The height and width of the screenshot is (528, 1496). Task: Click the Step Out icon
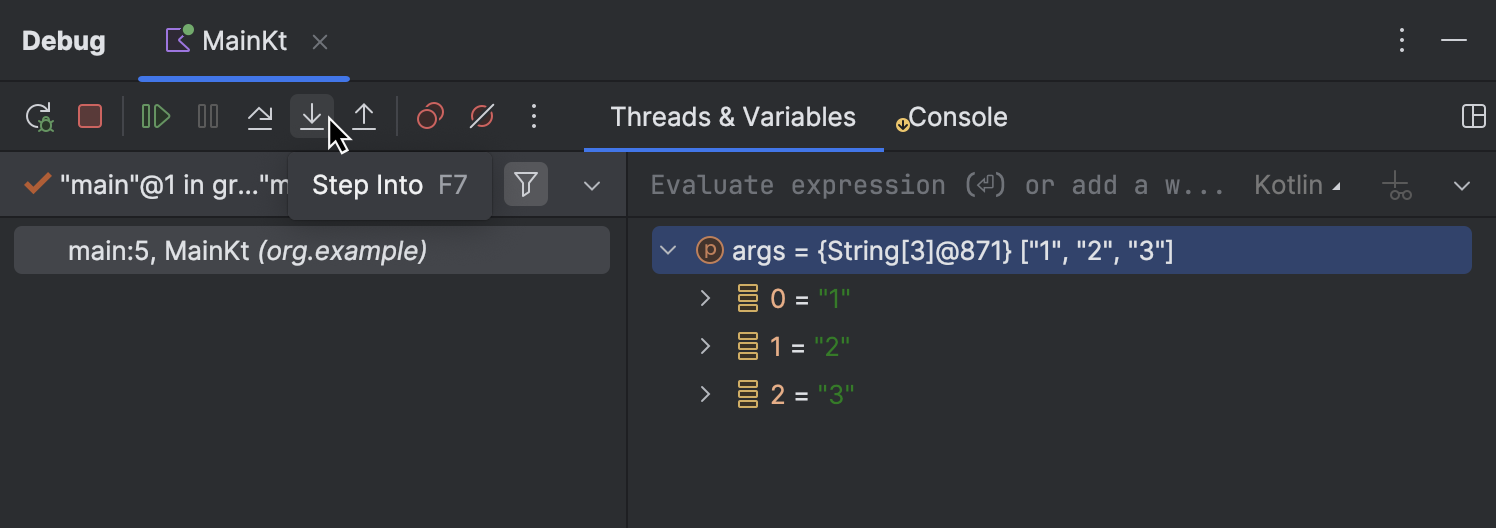(x=364, y=117)
